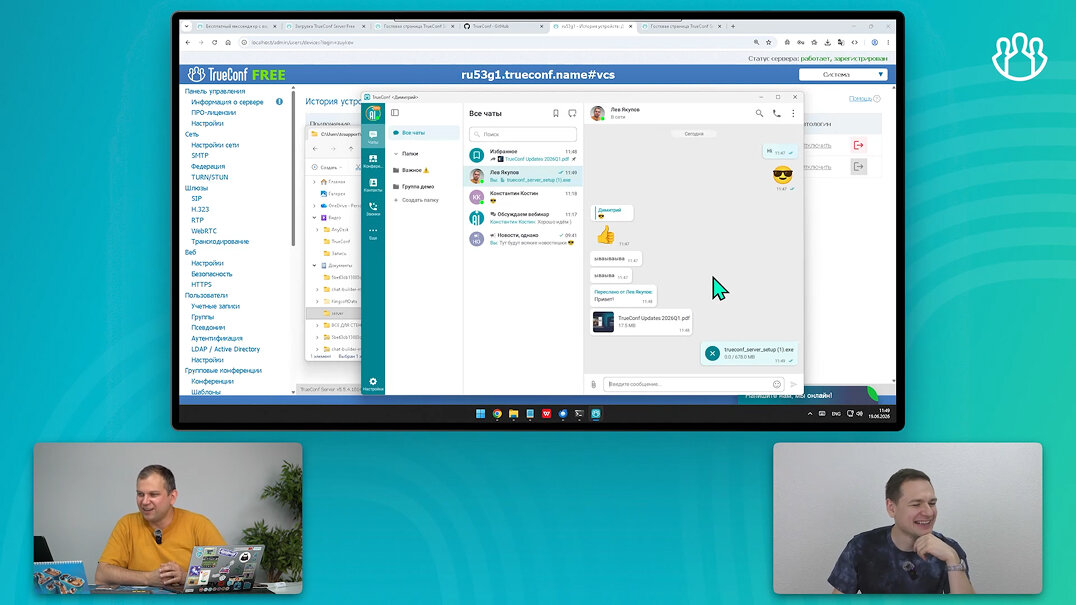The width and height of the screenshot is (1076, 605).
Task: Attach a file with the paperclip icon
Action: coord(594,384)
